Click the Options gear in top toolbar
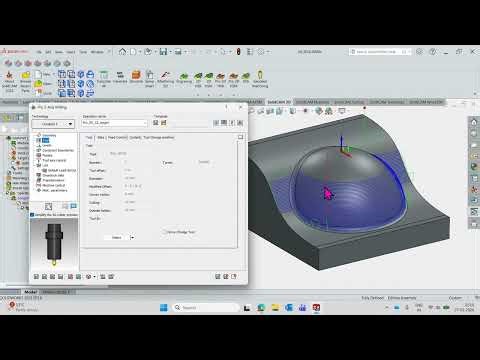Image resolution: width=480 pixels, height=360 pixels. pyautogui.click(x=261, y=52)
